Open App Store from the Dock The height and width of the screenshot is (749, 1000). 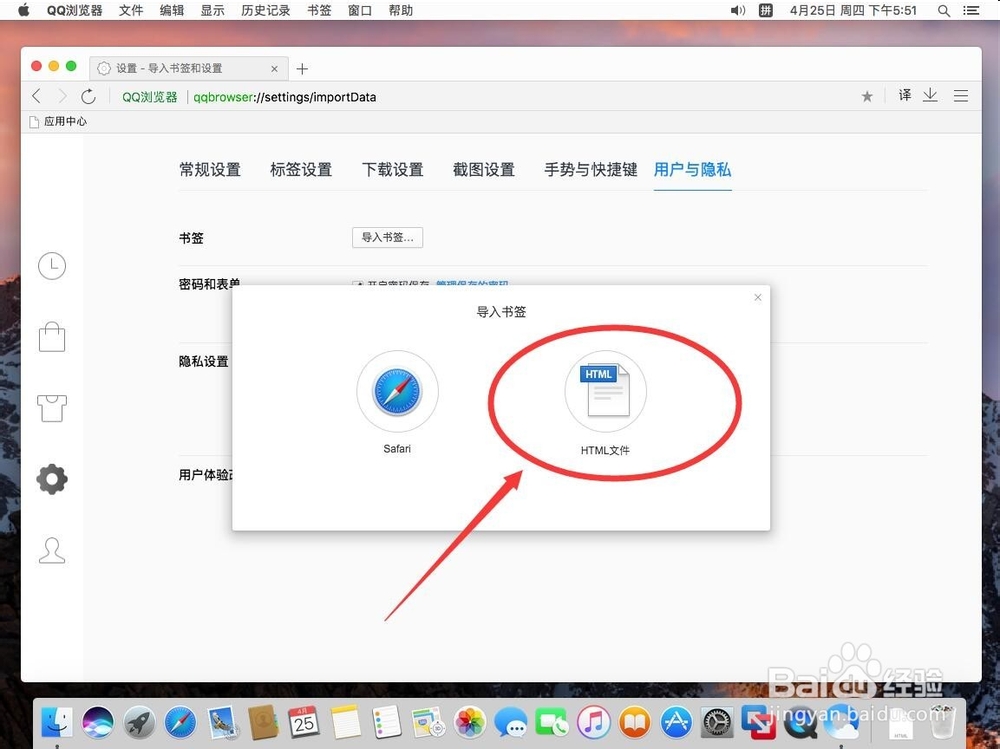(676, 722)
